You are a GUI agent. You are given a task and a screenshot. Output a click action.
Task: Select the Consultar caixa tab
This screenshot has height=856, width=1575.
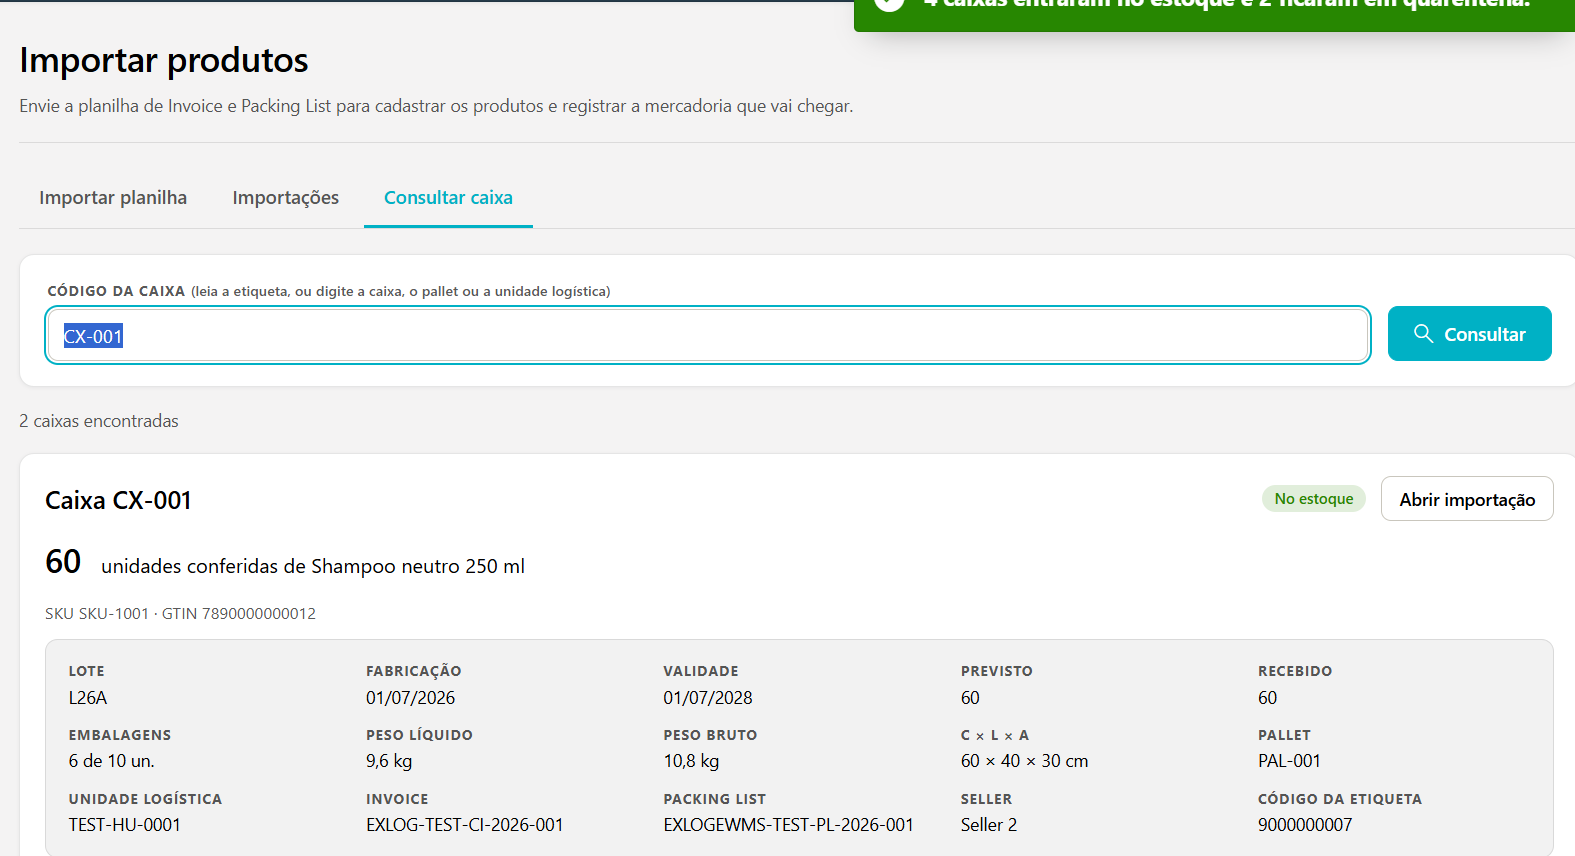448,198
